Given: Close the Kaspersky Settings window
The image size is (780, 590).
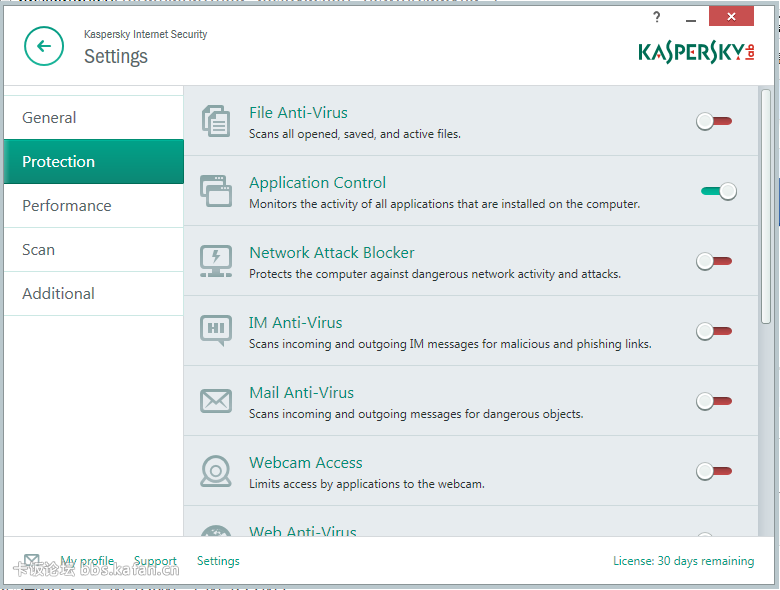Looking at the screenshot, I should point(731,16).
